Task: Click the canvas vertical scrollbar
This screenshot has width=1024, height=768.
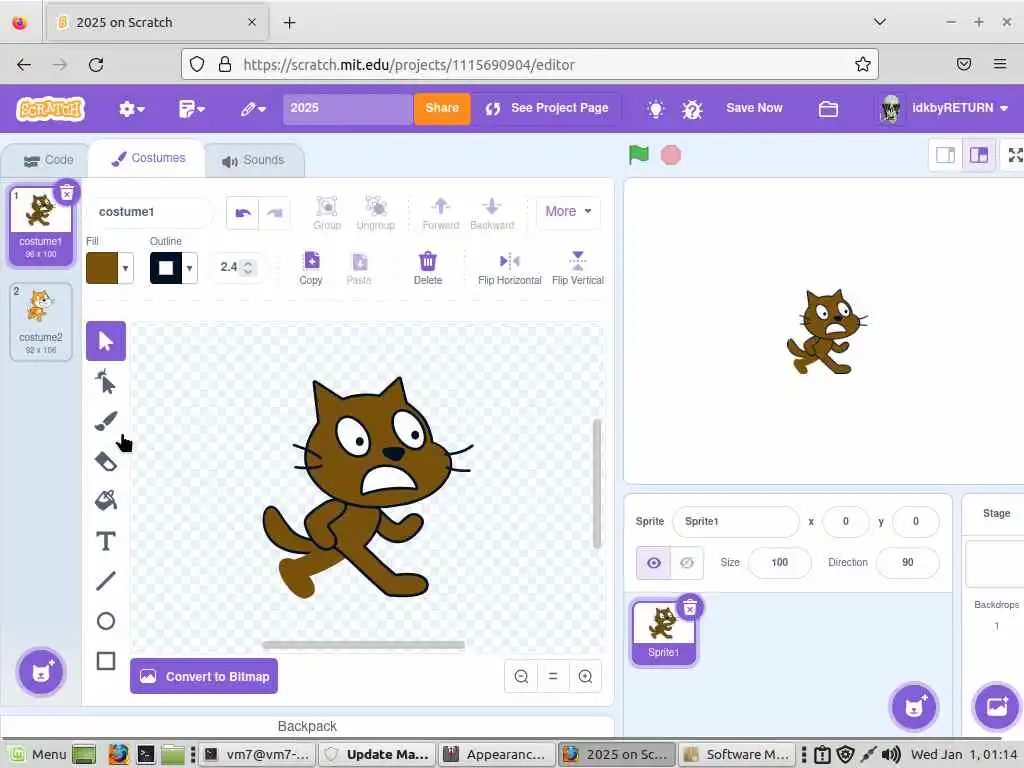Action: (596, 483)
